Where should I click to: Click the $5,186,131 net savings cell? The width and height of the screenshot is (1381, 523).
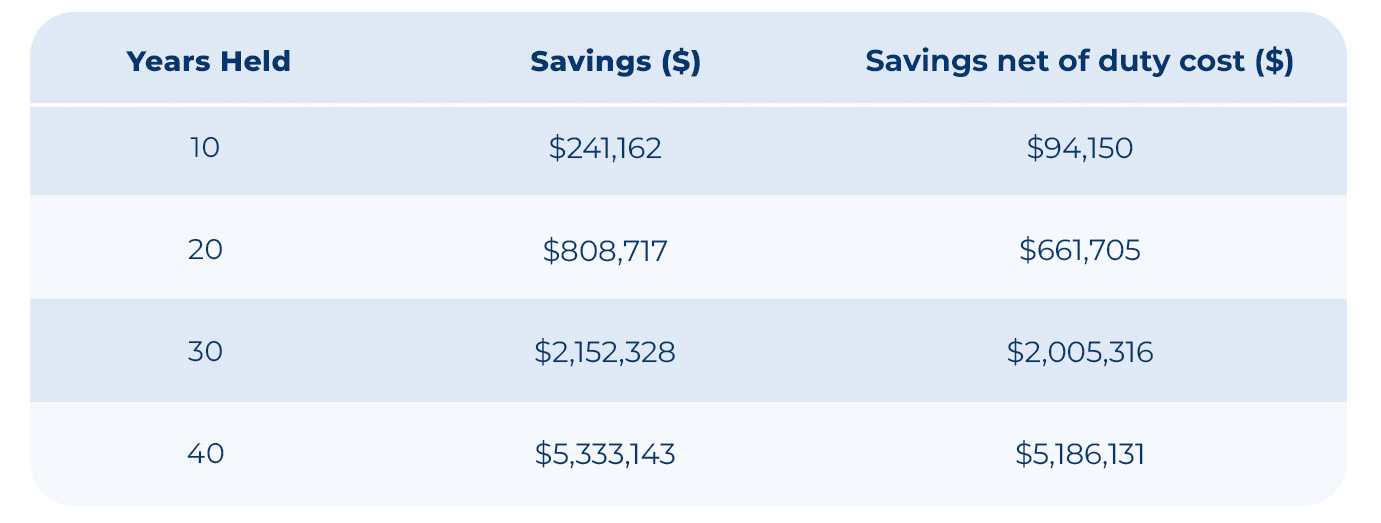(x=1079, y=454)
